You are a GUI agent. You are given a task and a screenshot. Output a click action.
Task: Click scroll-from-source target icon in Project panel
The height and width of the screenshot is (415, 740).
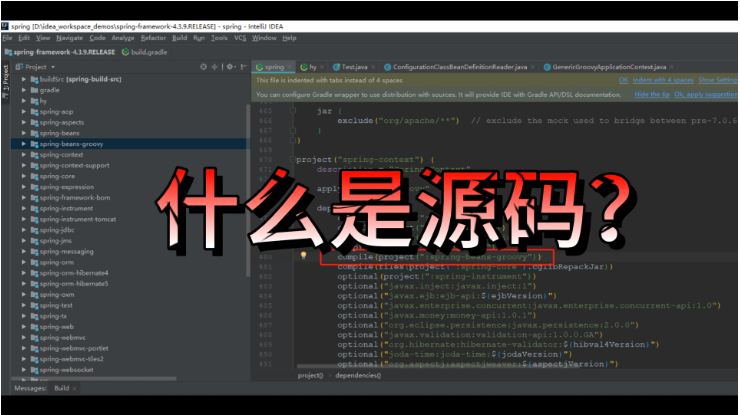pos(203,67)
